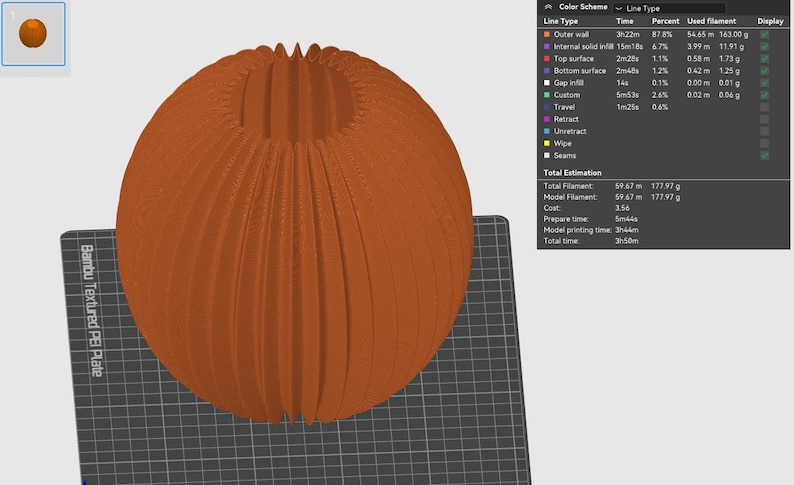Click the Time column header
The width and height of the screenshot is (794, 485).
click(624, 21)
